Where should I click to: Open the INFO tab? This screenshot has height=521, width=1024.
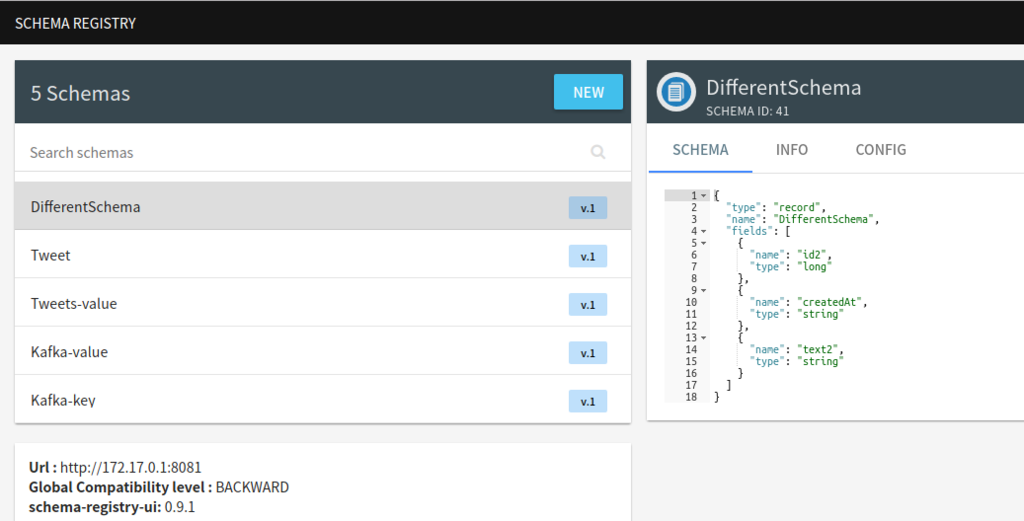click(x=792, y=150)
